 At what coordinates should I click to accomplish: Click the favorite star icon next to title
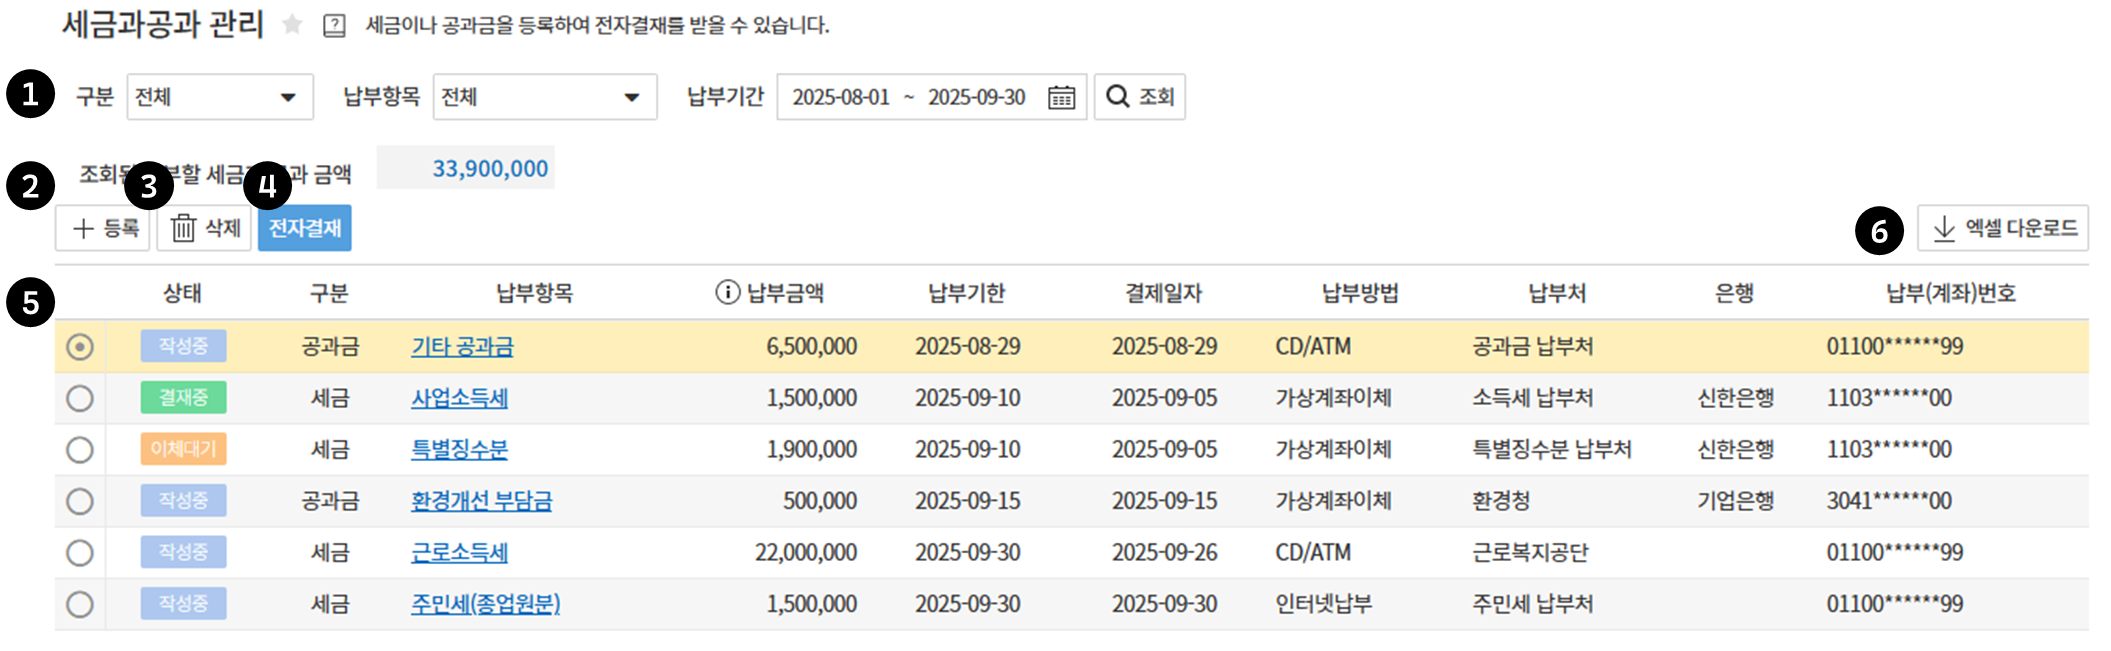pos(292,24)
